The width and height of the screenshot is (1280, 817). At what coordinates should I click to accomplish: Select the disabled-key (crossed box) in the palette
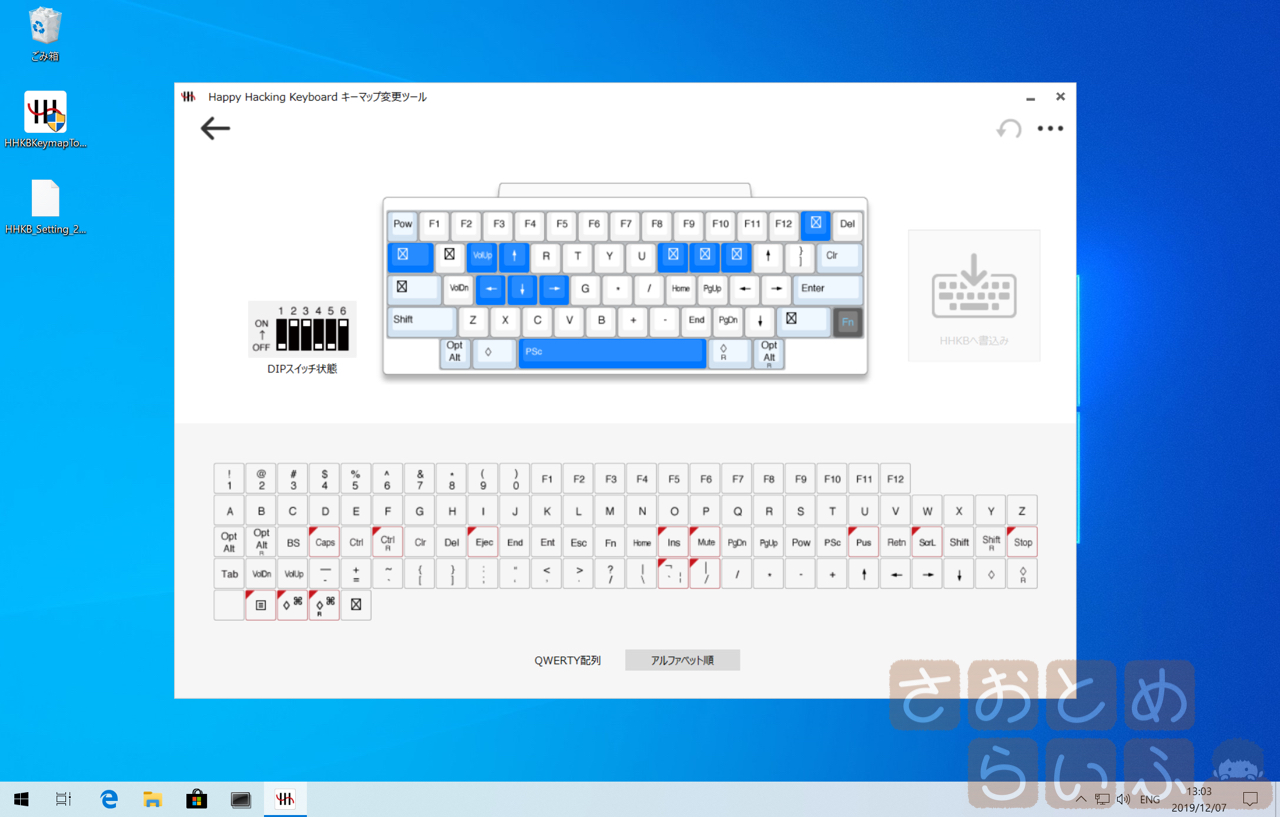pos(356,605)
